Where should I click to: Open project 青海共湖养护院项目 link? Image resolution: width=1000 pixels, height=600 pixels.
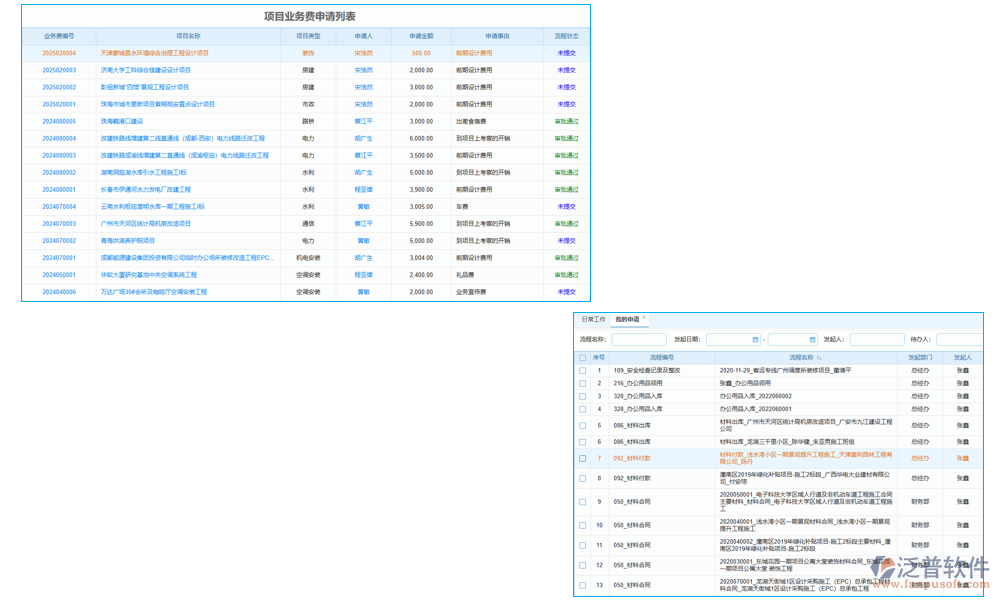tap(128, 240)
